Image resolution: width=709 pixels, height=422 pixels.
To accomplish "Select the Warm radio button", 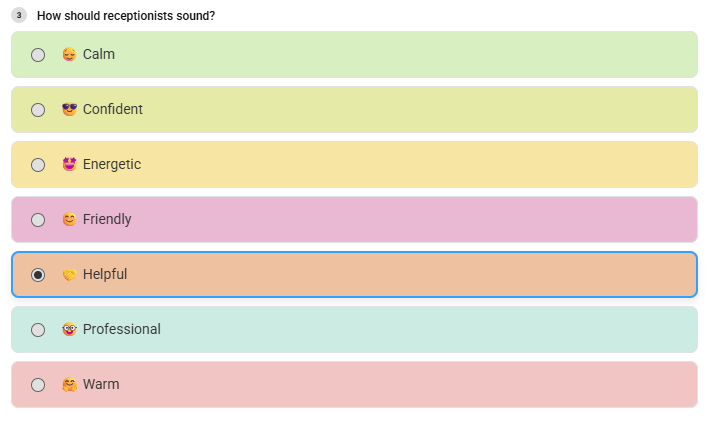I will pos(38,385).
